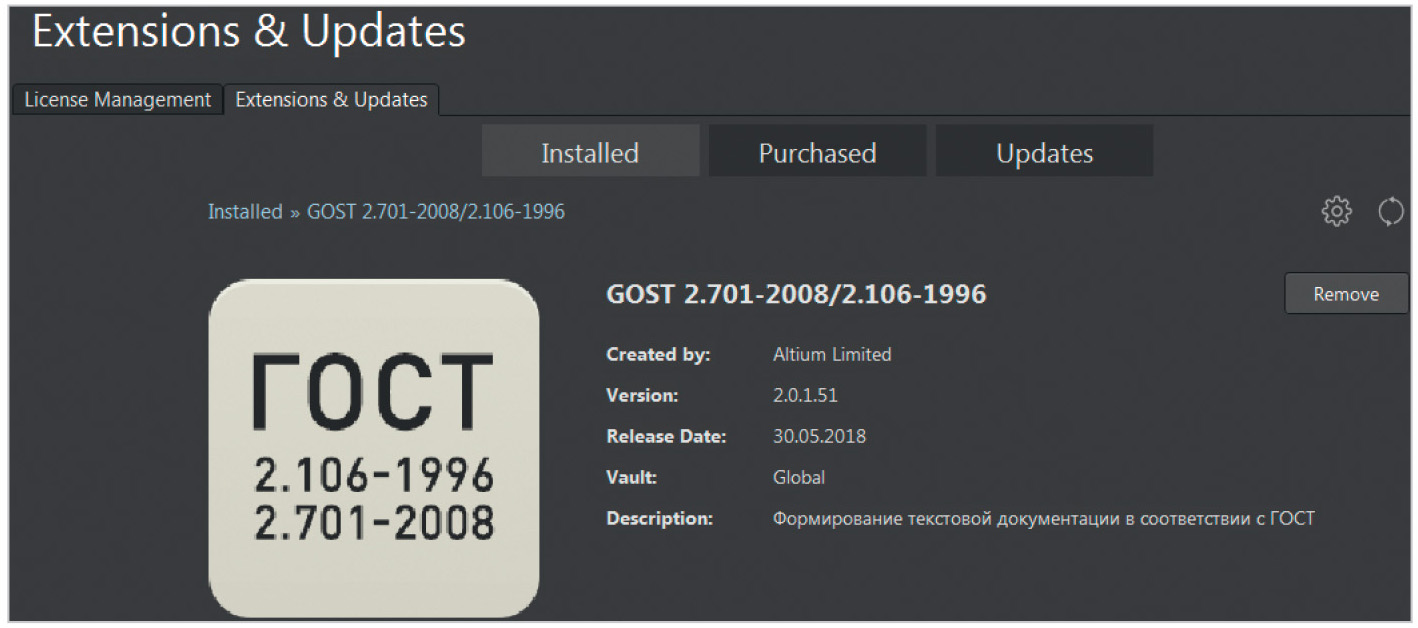Open the Installed section
The height and width of the screenshot is (628, 1418).
coord(590,152)
